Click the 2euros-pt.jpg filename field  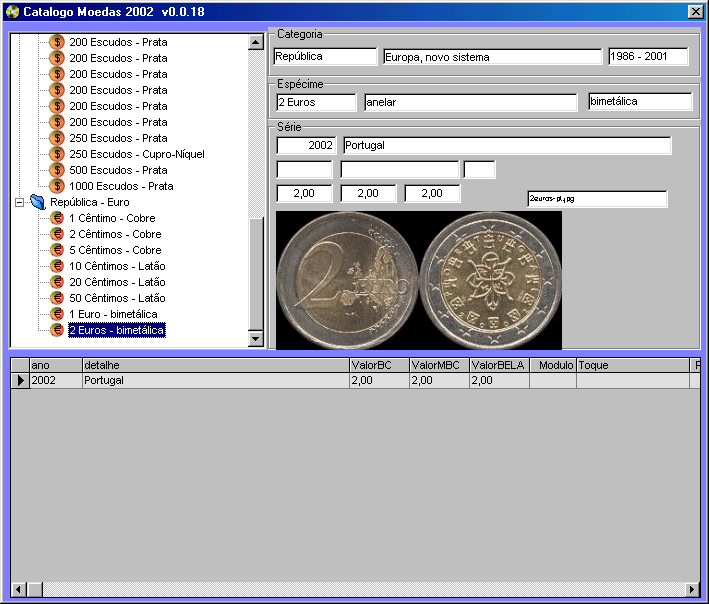597,199
